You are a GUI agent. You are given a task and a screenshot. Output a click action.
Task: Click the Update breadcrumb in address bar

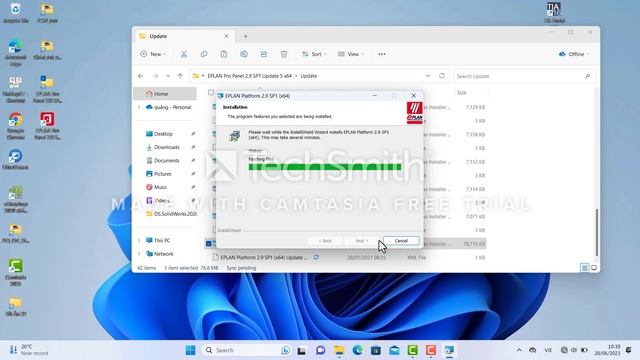[309, 76]
